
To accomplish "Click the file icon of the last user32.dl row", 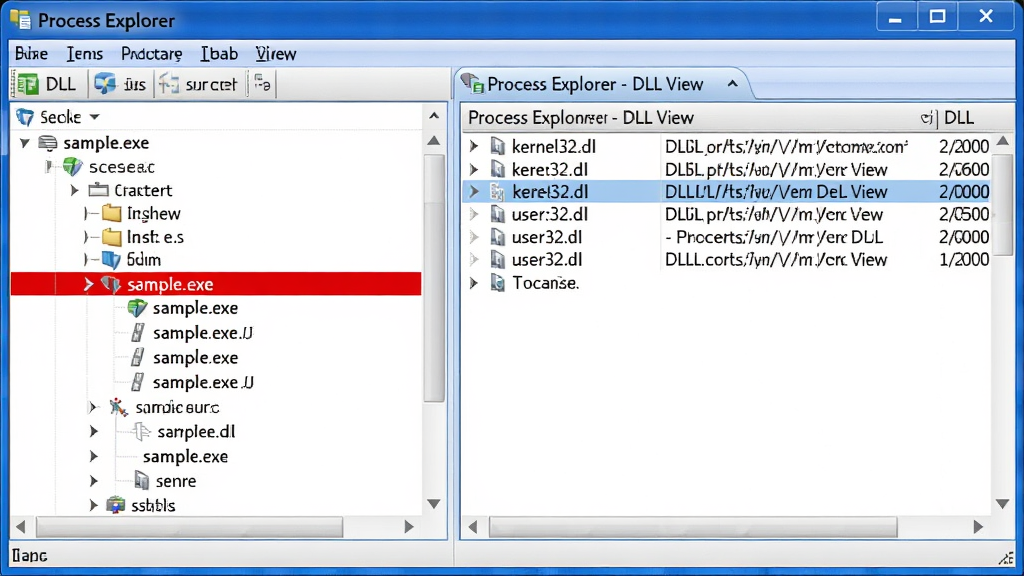I will pyautogui.click(x=498, y=260).
